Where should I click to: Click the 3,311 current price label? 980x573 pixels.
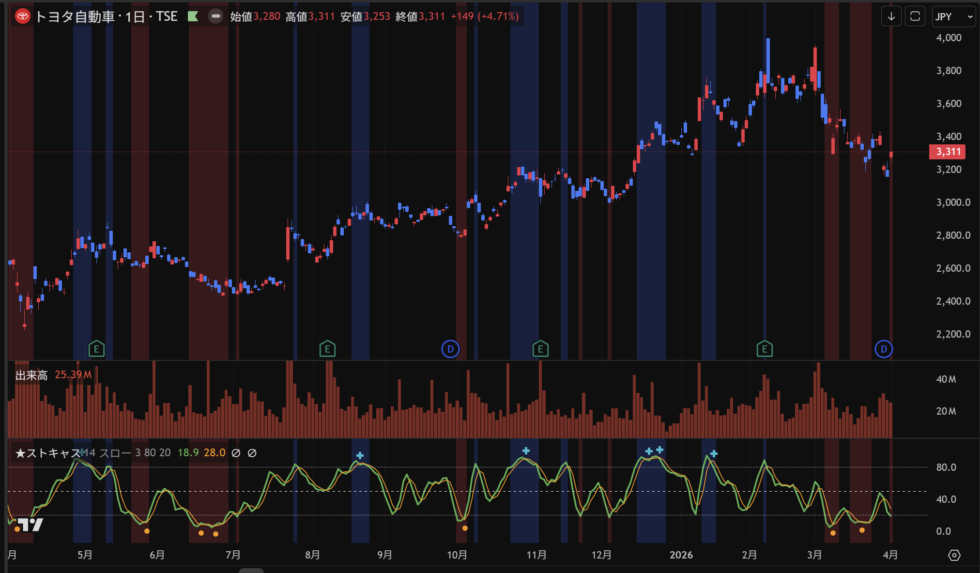[x=946, y=152]
